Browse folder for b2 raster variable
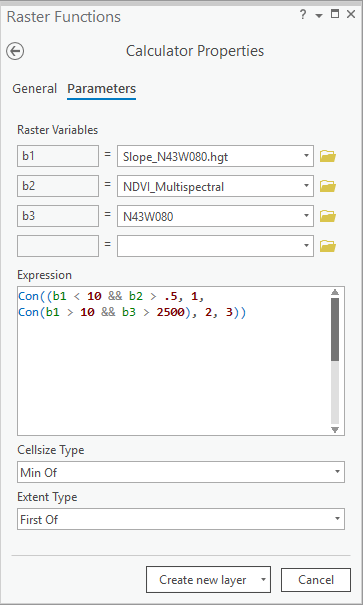Viewport: 363px width, 605px height. (328, 186)
